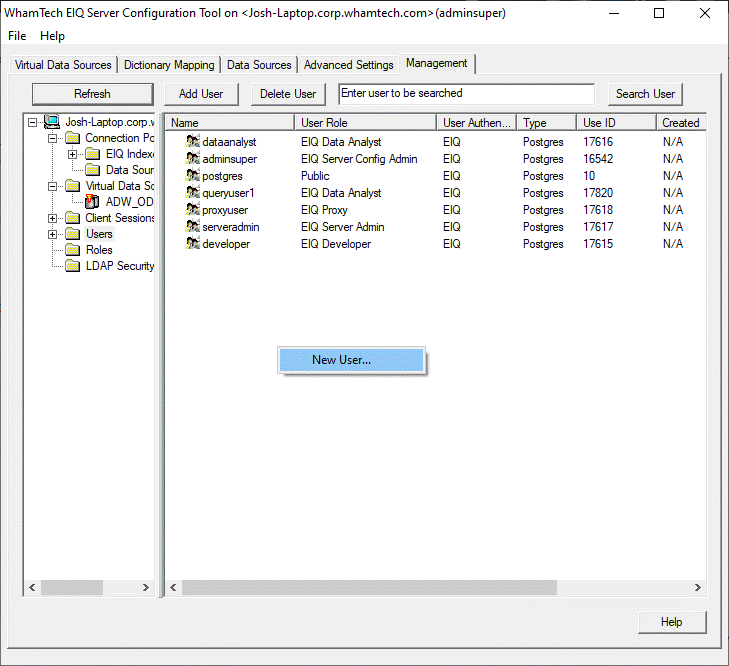Click user ID 17615 cell

(598, 244)
